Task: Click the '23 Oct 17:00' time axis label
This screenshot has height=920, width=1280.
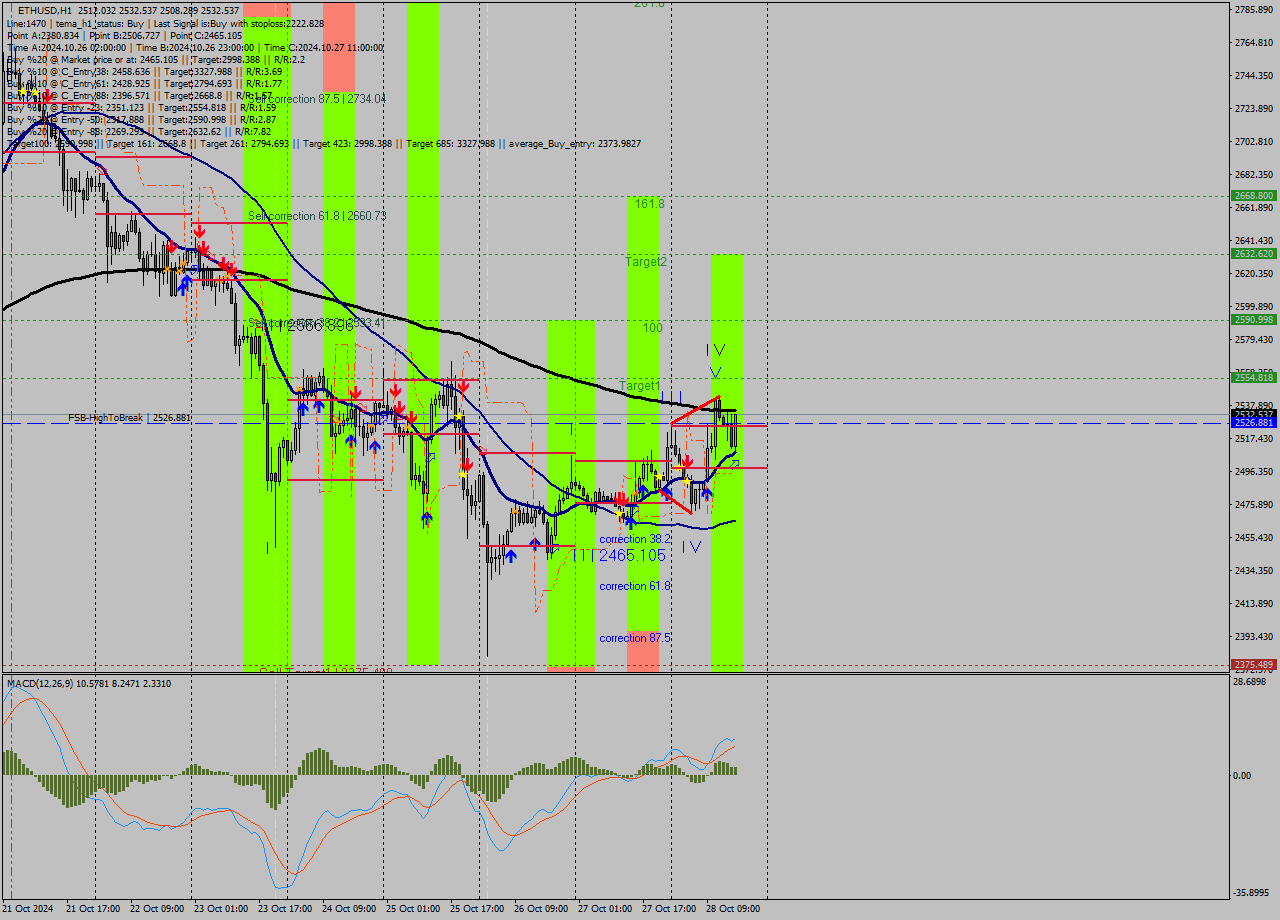Action: [285, 909]
